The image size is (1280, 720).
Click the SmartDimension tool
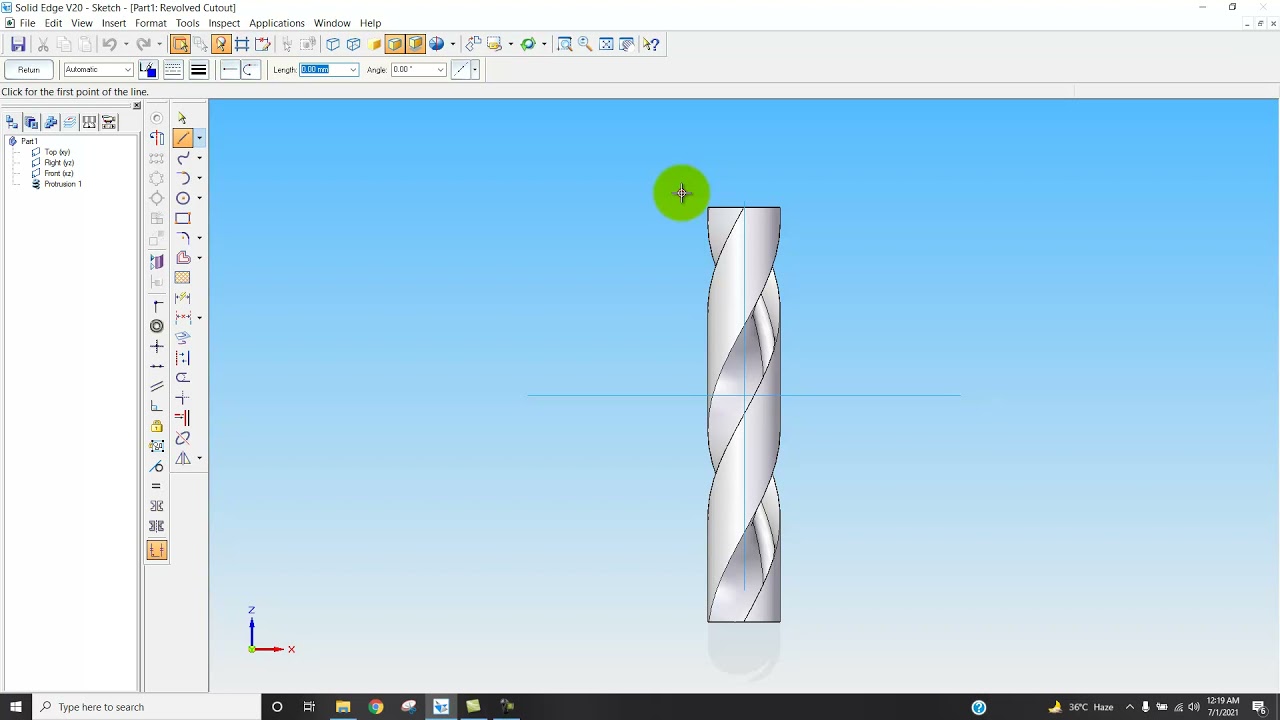(183, 298)
